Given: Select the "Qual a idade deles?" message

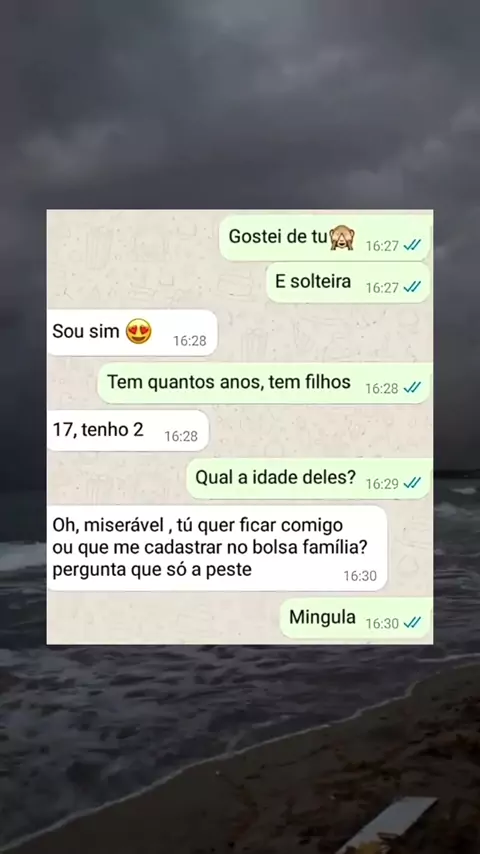Looking at the screenshot, I should (x=309, y=479).
